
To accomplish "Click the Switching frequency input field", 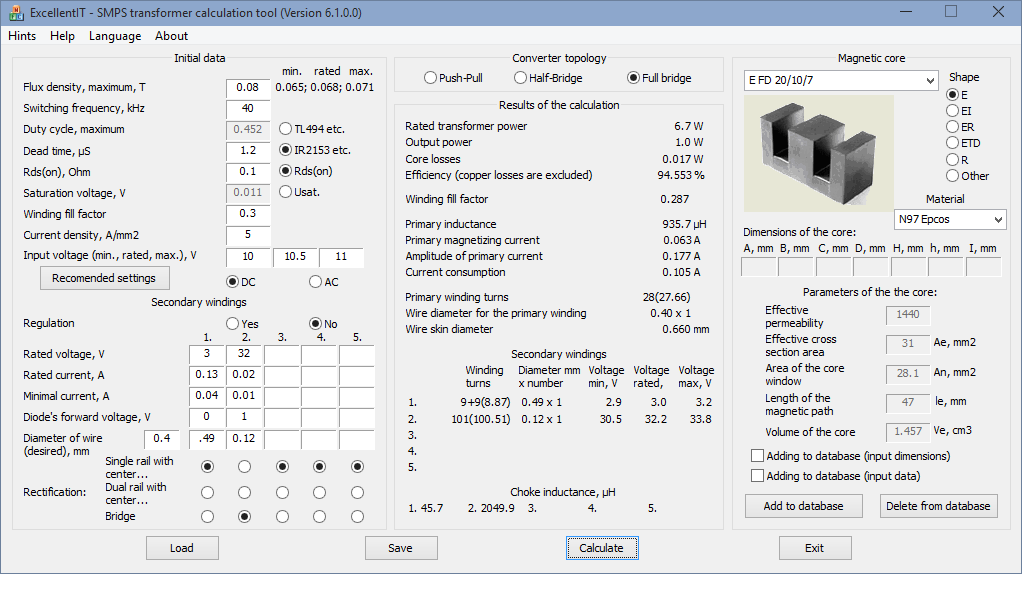I will [248, 108].
